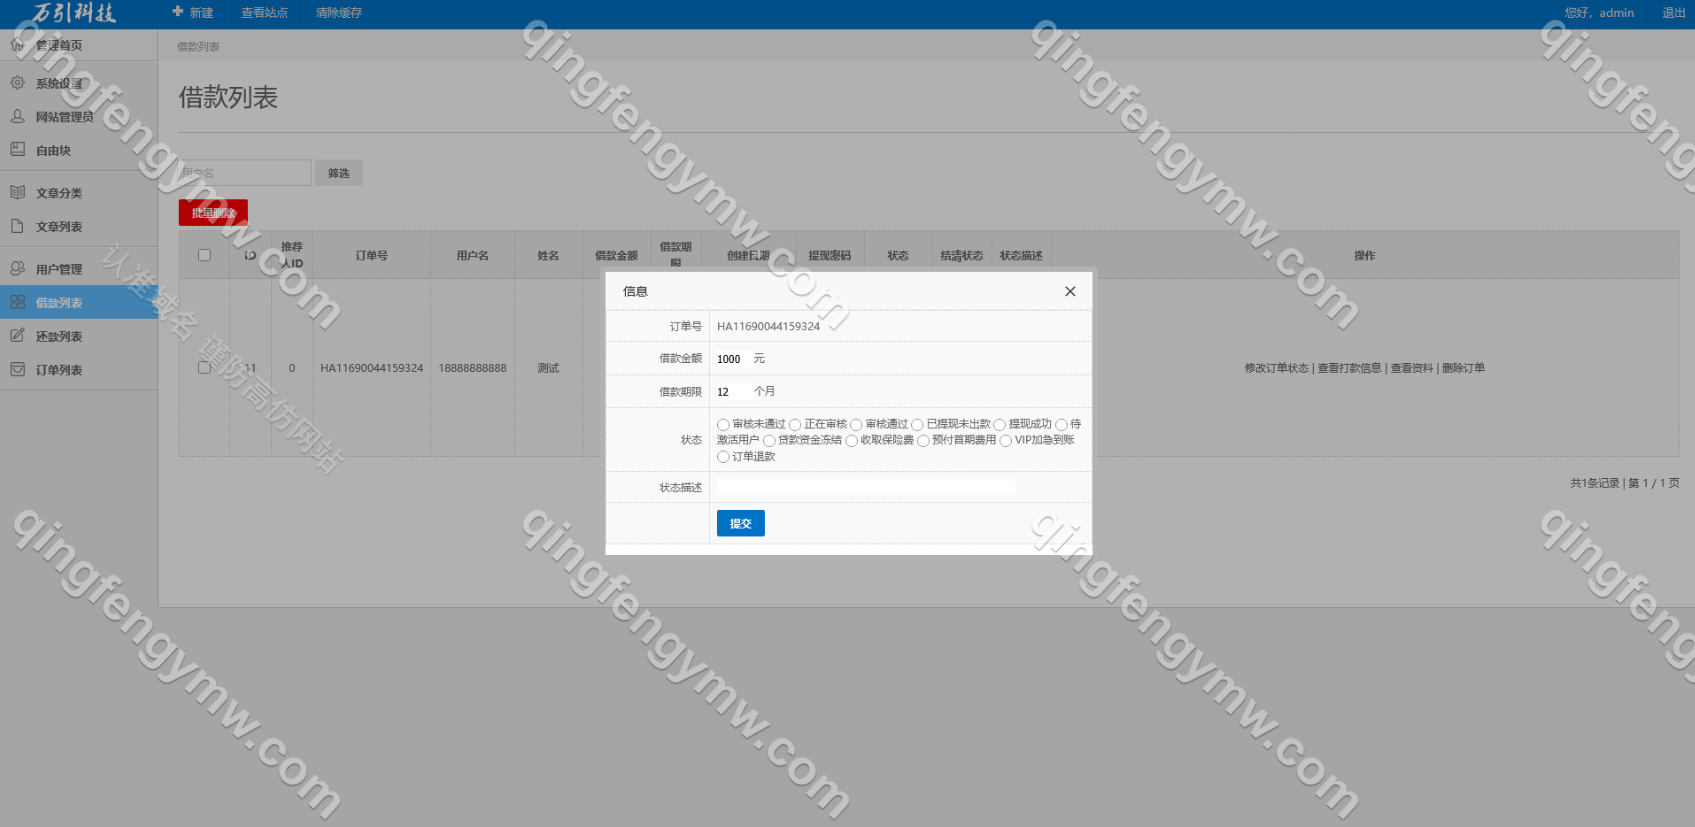Open 网站管理员 in the sidebar
This screenshot has width=1695, height=827.
pos(65,117)
